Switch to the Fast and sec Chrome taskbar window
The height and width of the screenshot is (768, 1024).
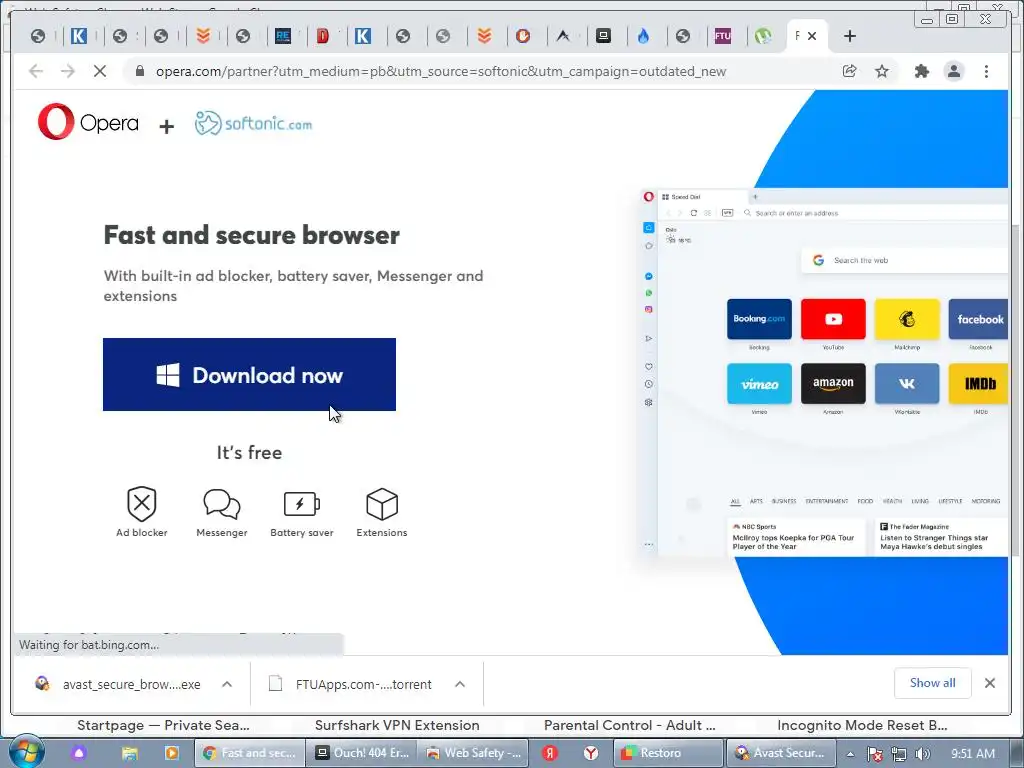pyautogui.click(x=249, y=753)
